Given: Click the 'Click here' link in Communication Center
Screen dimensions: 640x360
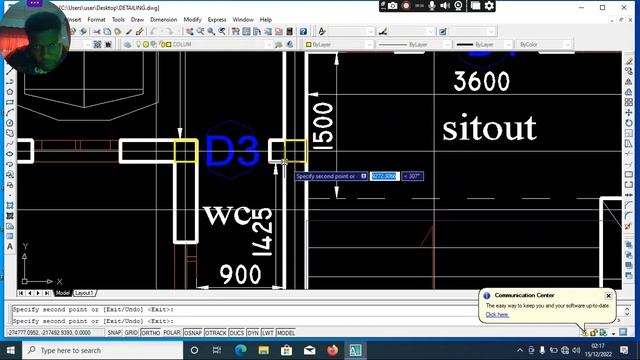Looking at the screenshot, I should (497, 315).
